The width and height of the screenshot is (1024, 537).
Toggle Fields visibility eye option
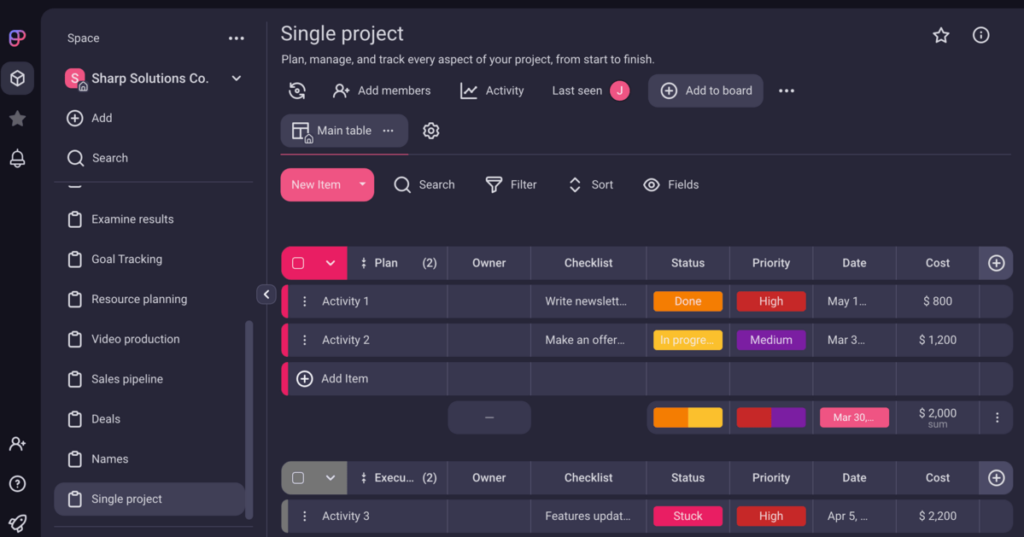click(671, 185)
